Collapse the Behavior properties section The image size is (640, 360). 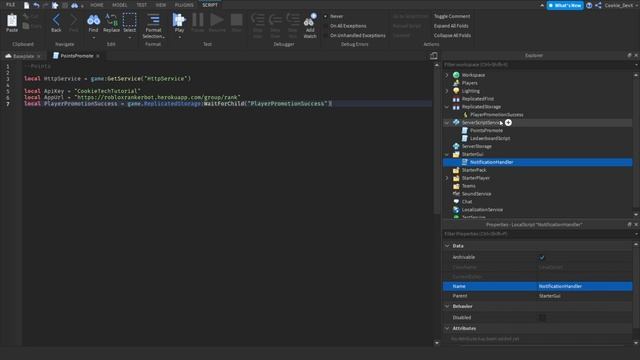click(447, 307)
